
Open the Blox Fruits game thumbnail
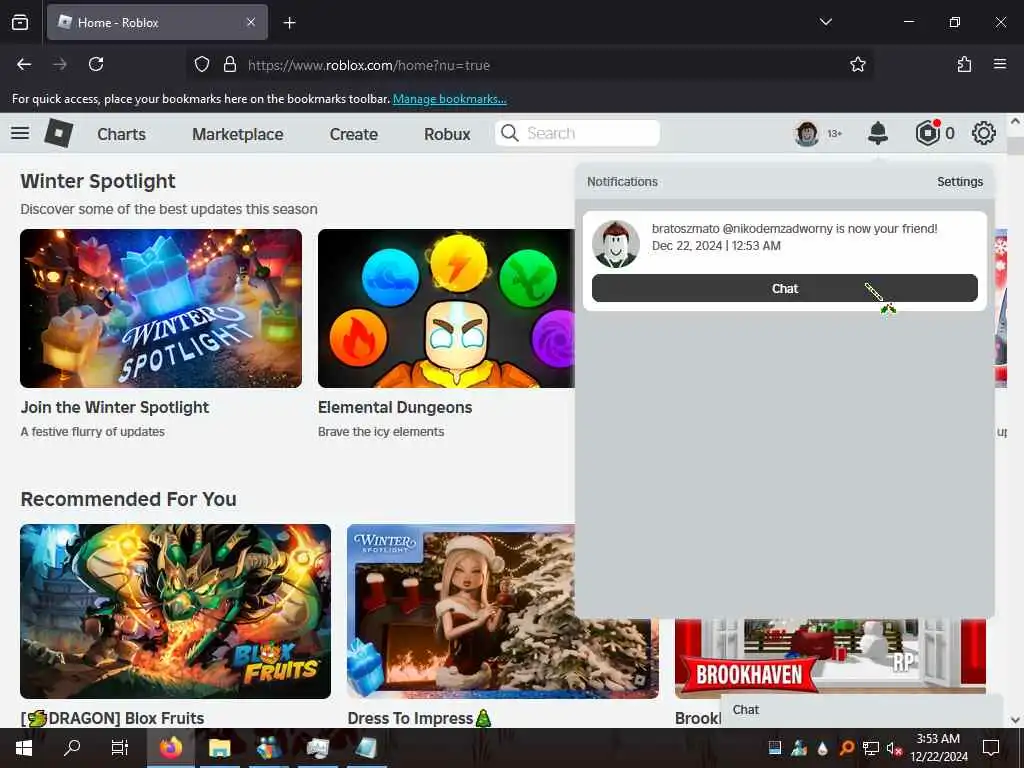coord(175,611)
